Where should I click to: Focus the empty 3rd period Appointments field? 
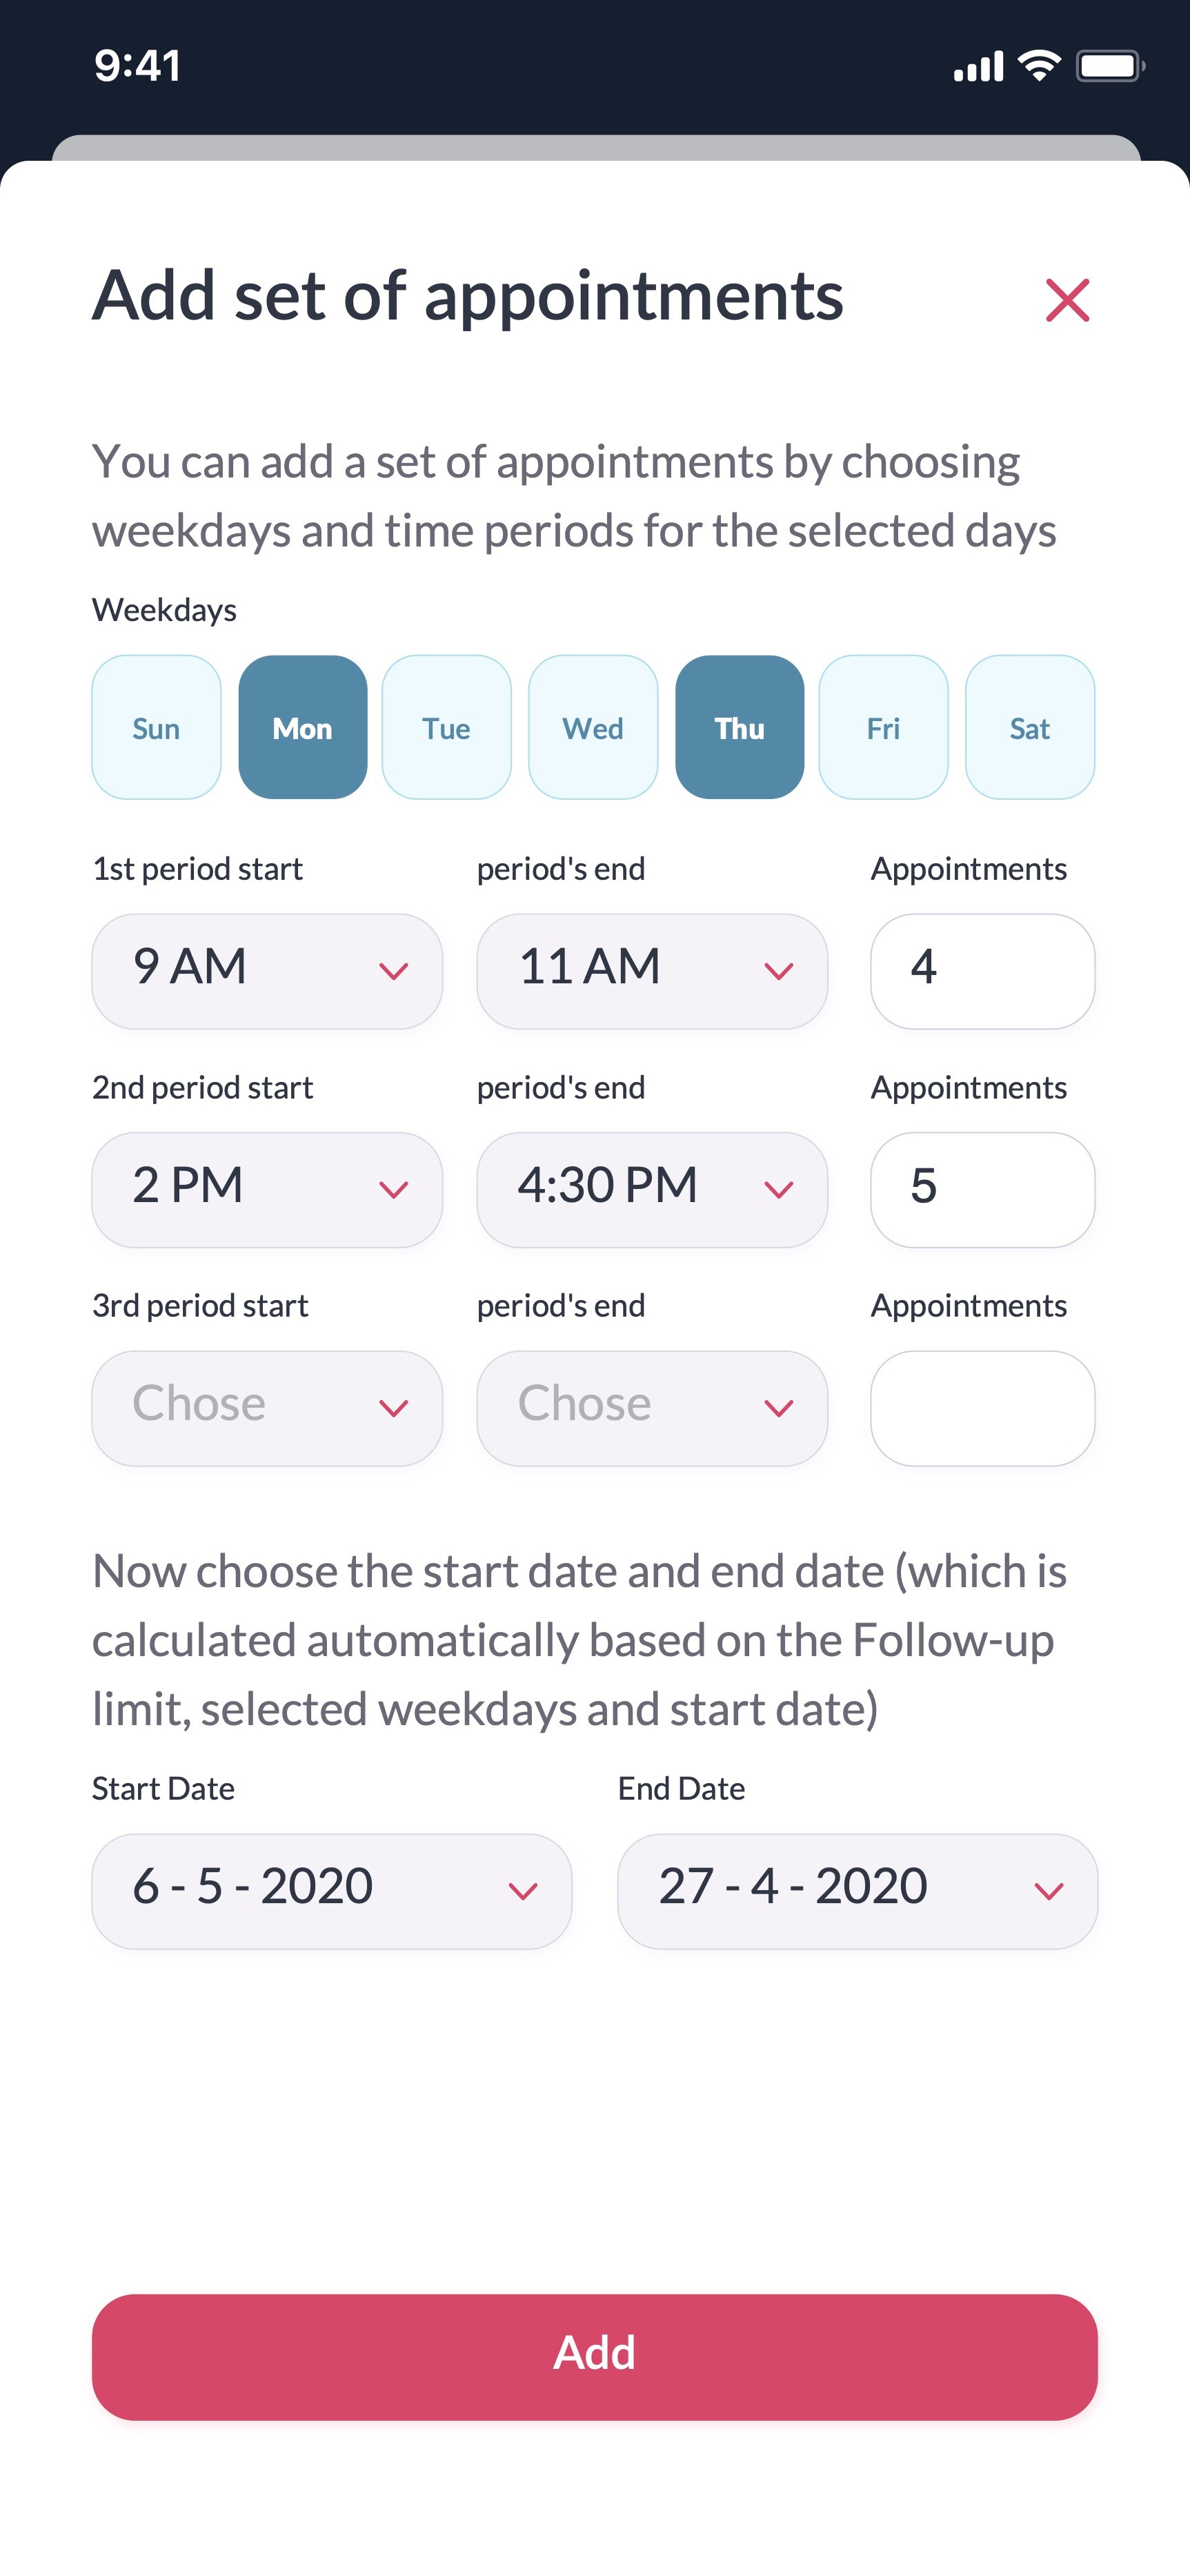pyautogui.click(x=982, y=1408)
